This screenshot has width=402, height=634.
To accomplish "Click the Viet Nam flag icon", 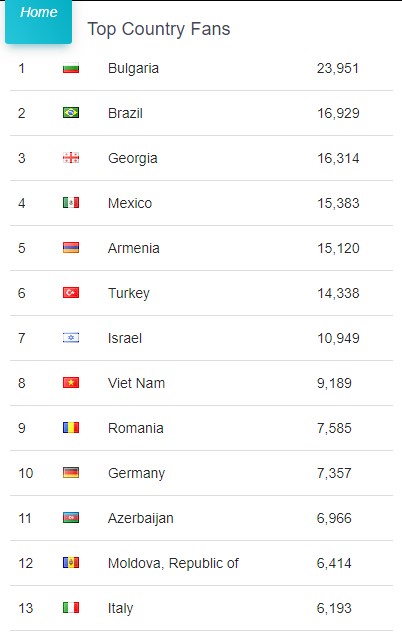I will [x=71, y=383].
